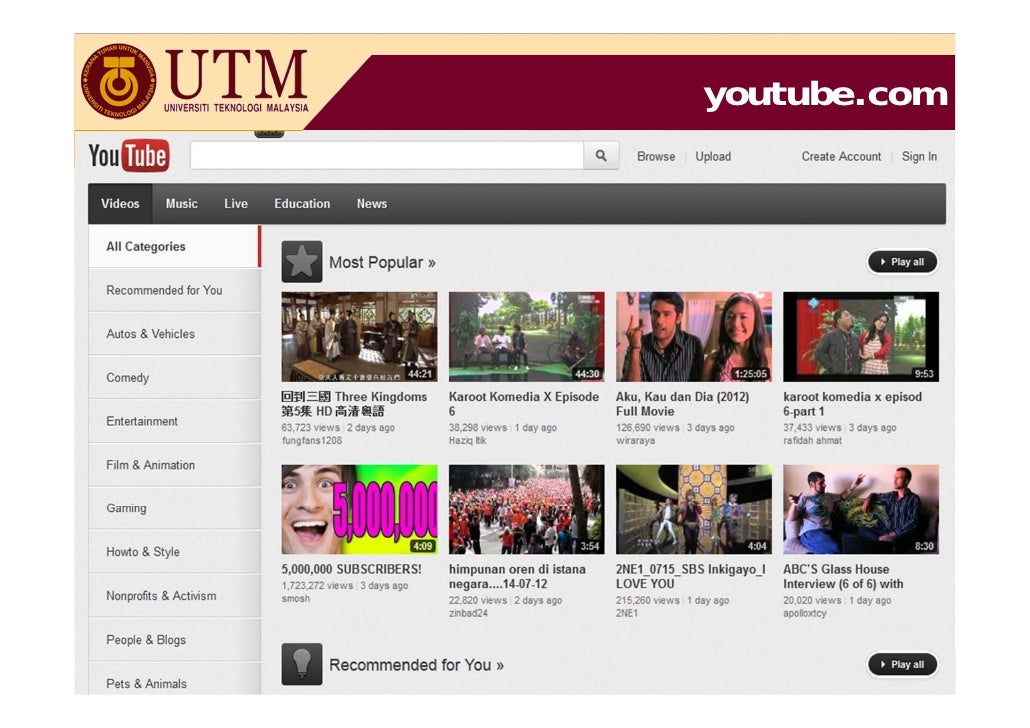Switch to the Music tab
This screenshot has height=728, width=1030.
tap(181, 204)
